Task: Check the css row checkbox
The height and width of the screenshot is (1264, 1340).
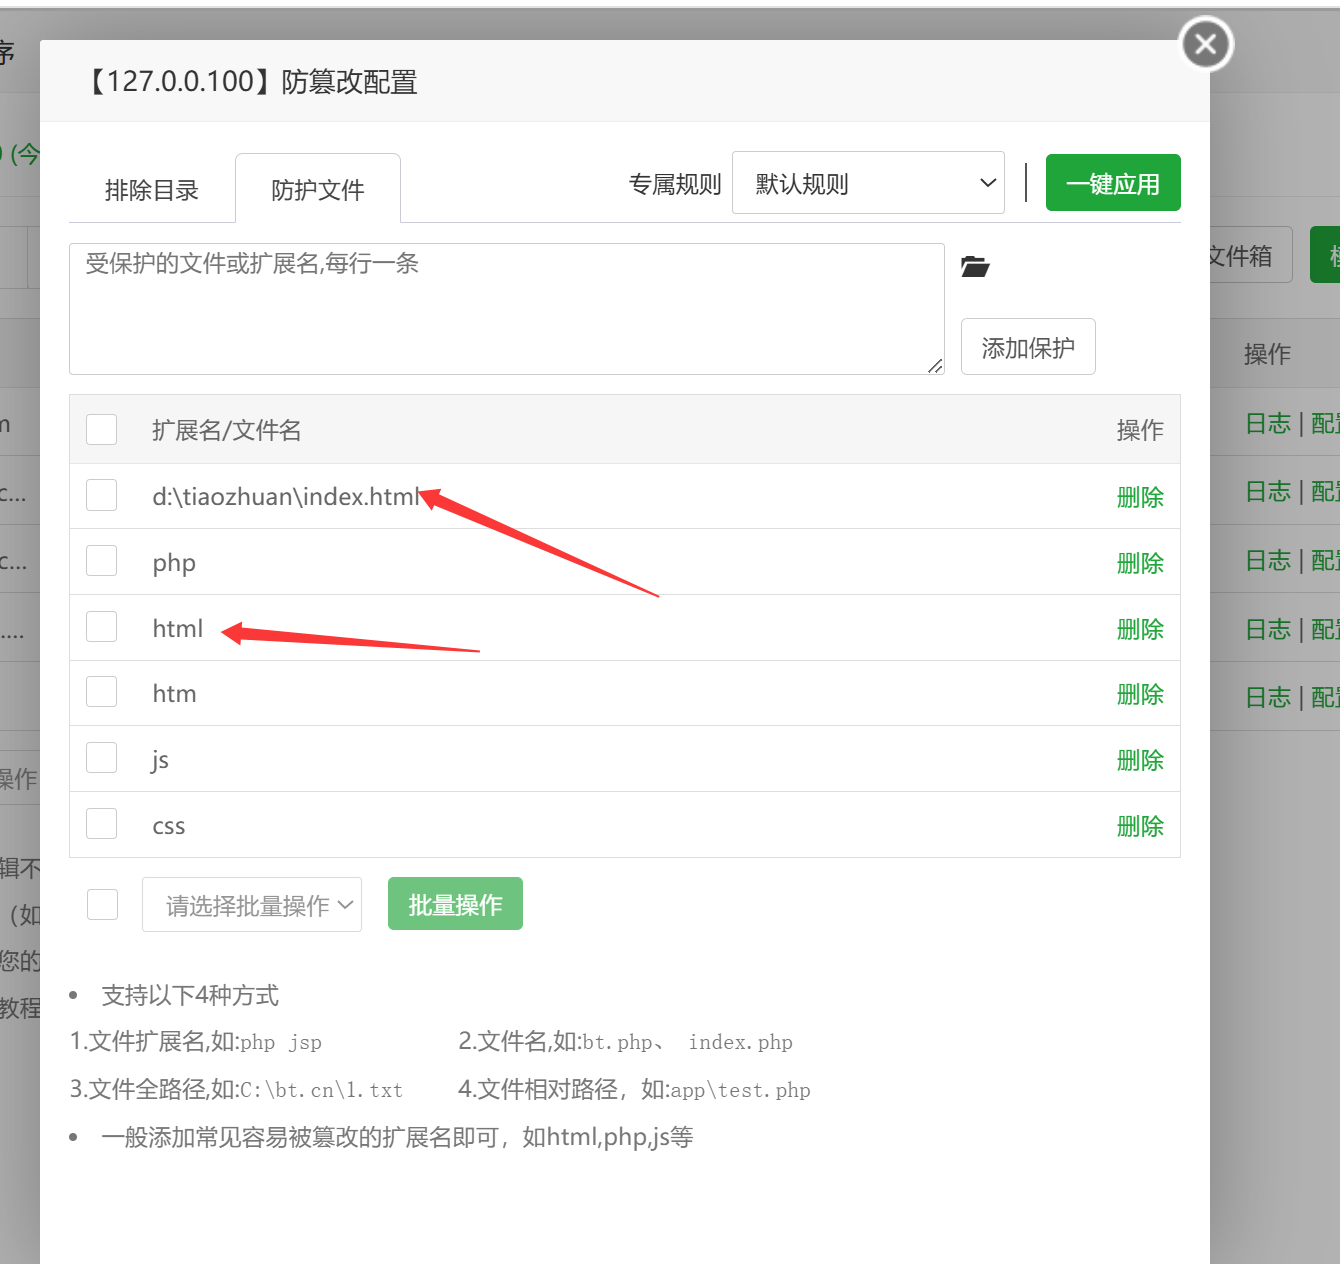Action: (x=102, y=824)
